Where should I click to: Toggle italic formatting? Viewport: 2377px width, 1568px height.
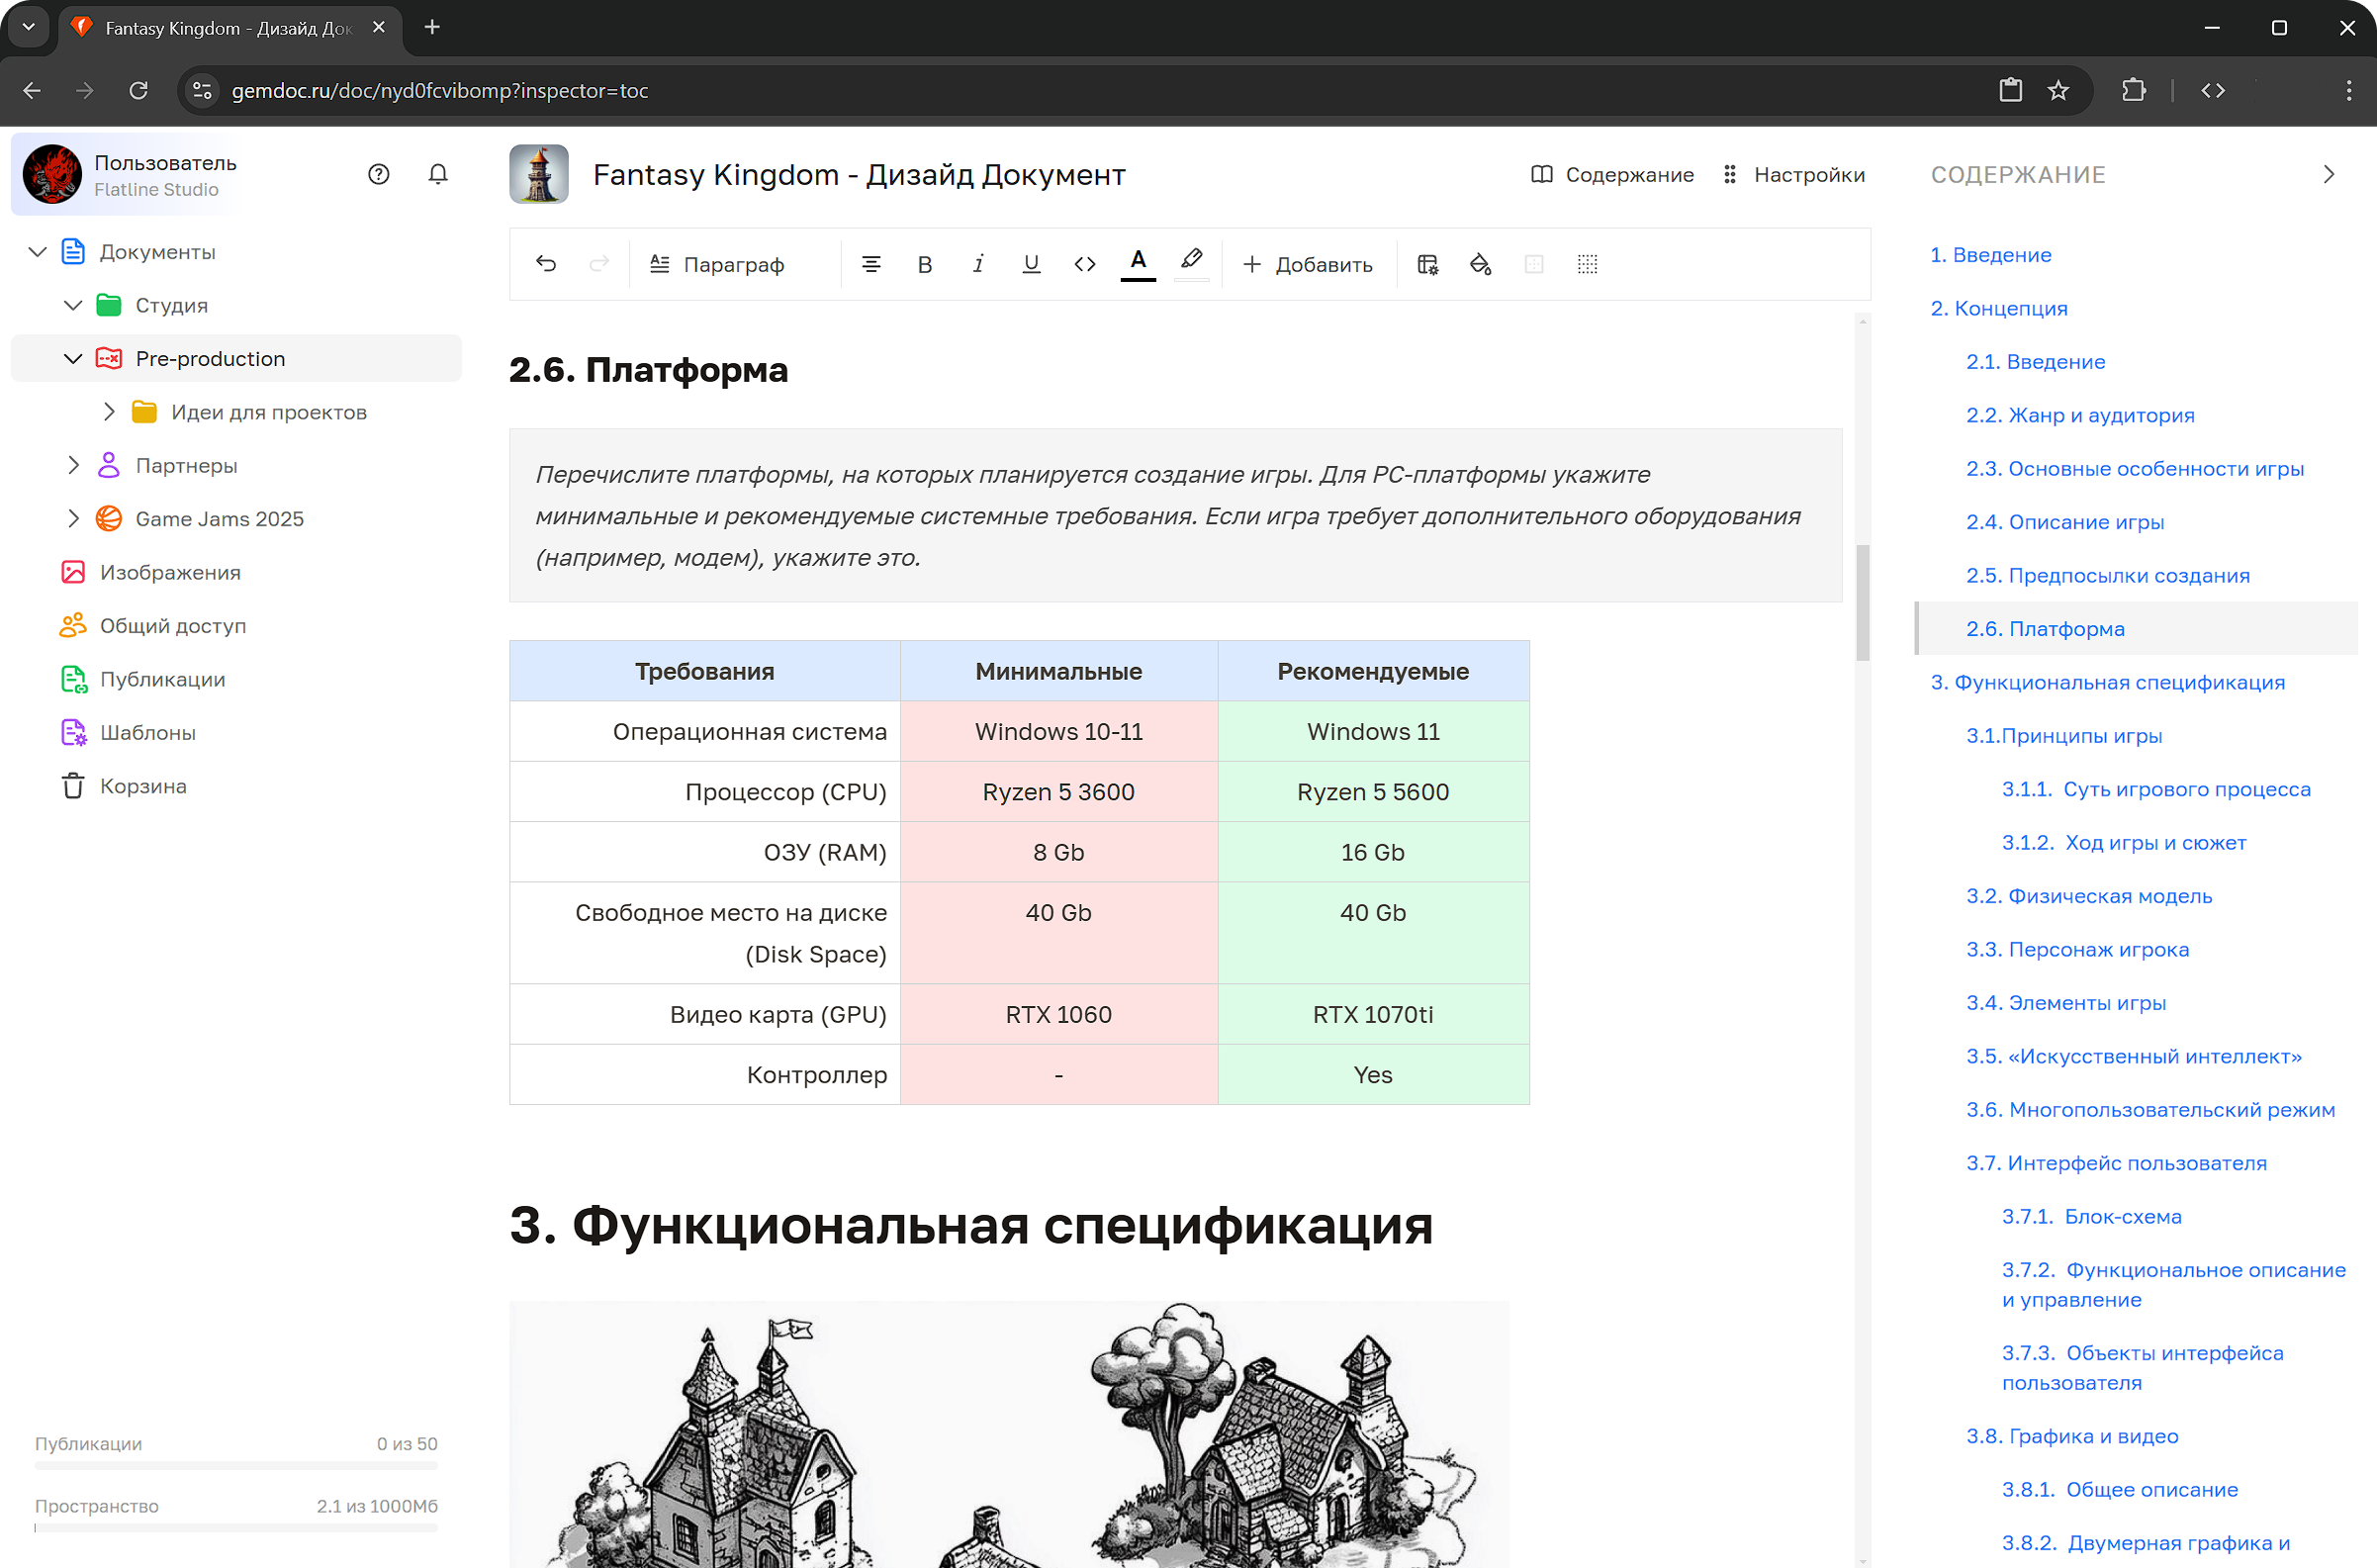[x=978, y=264]
